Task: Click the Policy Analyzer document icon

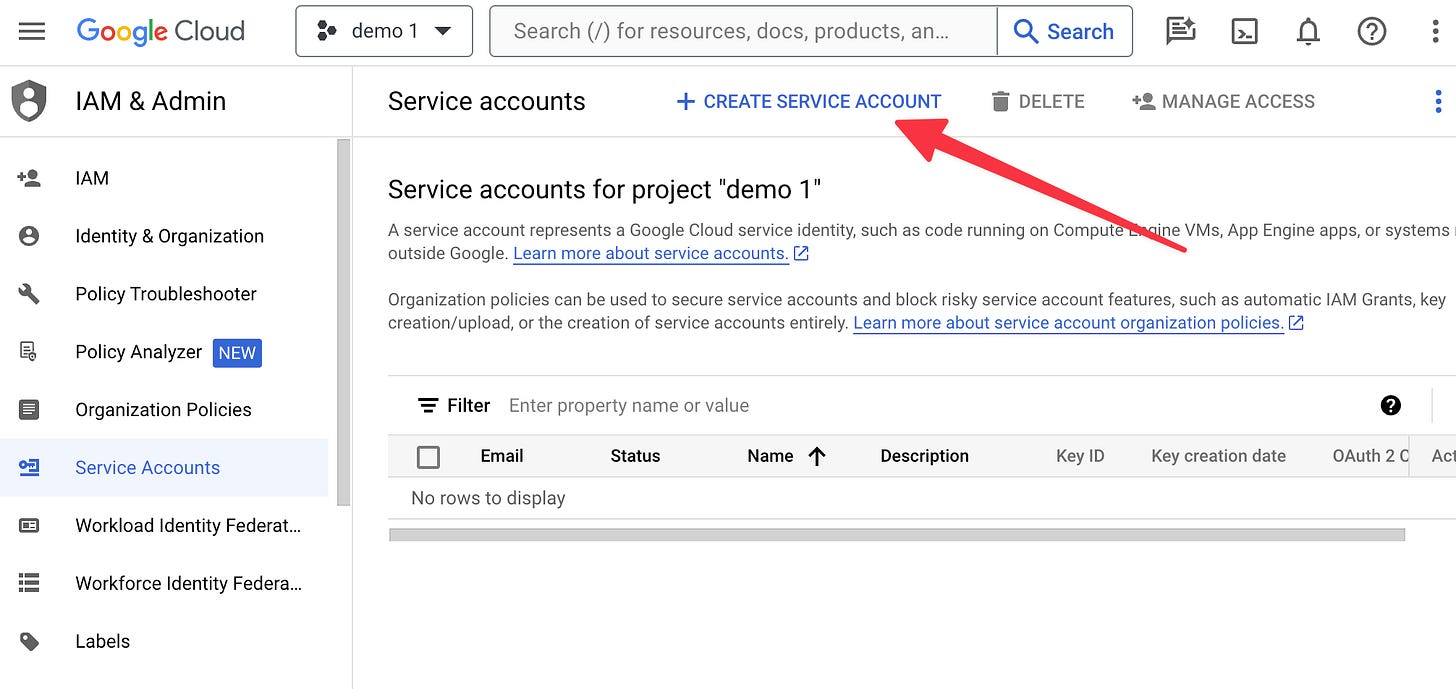Action: pos(29,352)
